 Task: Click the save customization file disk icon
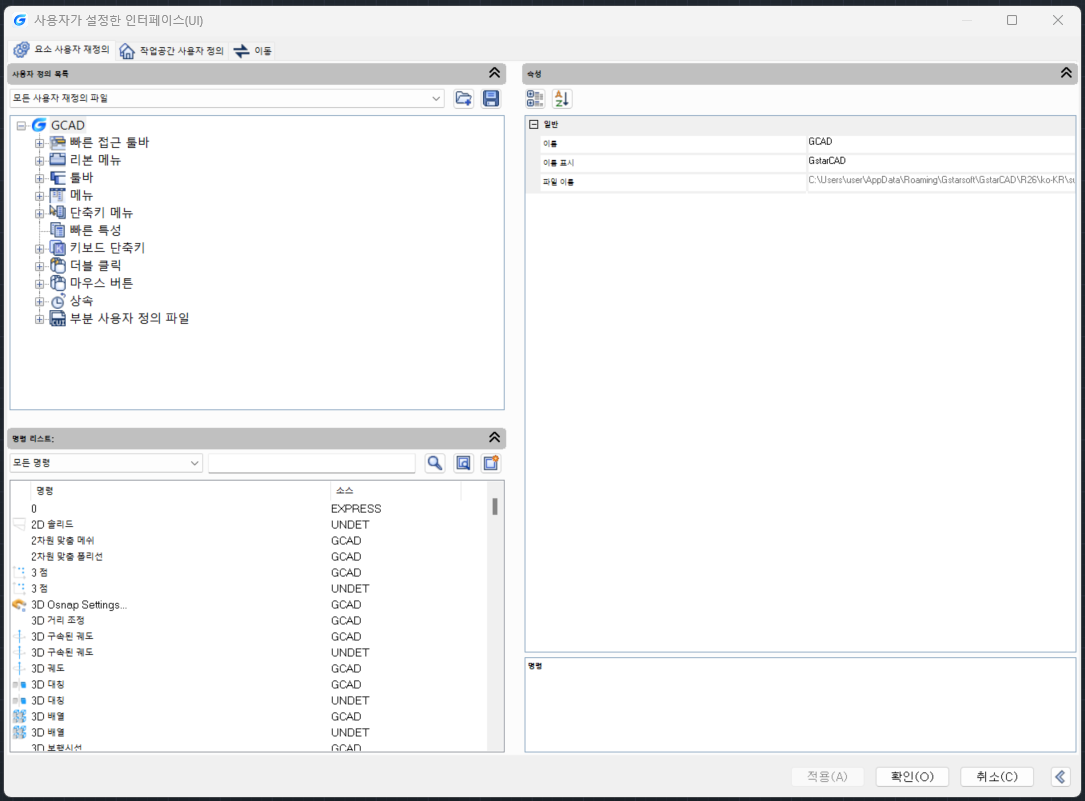click(491, 98)
